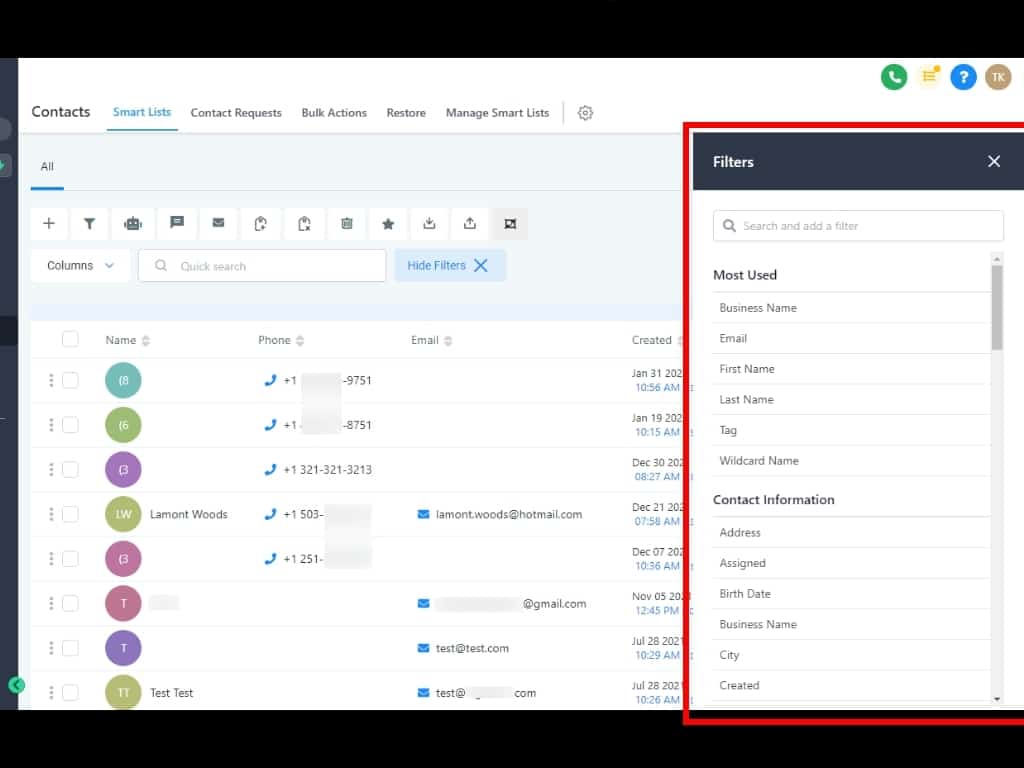Click the green phone dialer icon

point(893,77)
